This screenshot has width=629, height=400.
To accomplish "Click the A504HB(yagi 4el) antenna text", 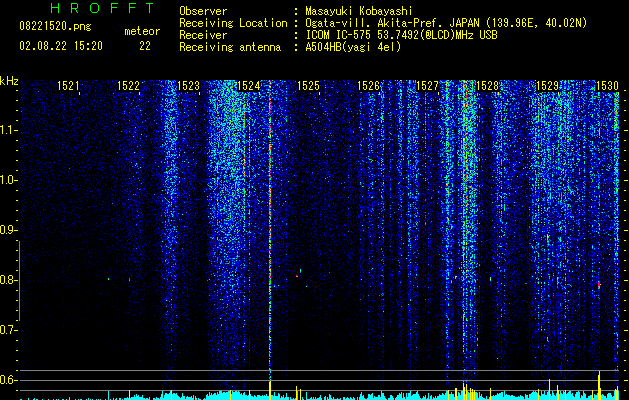I will click(353, 47).
